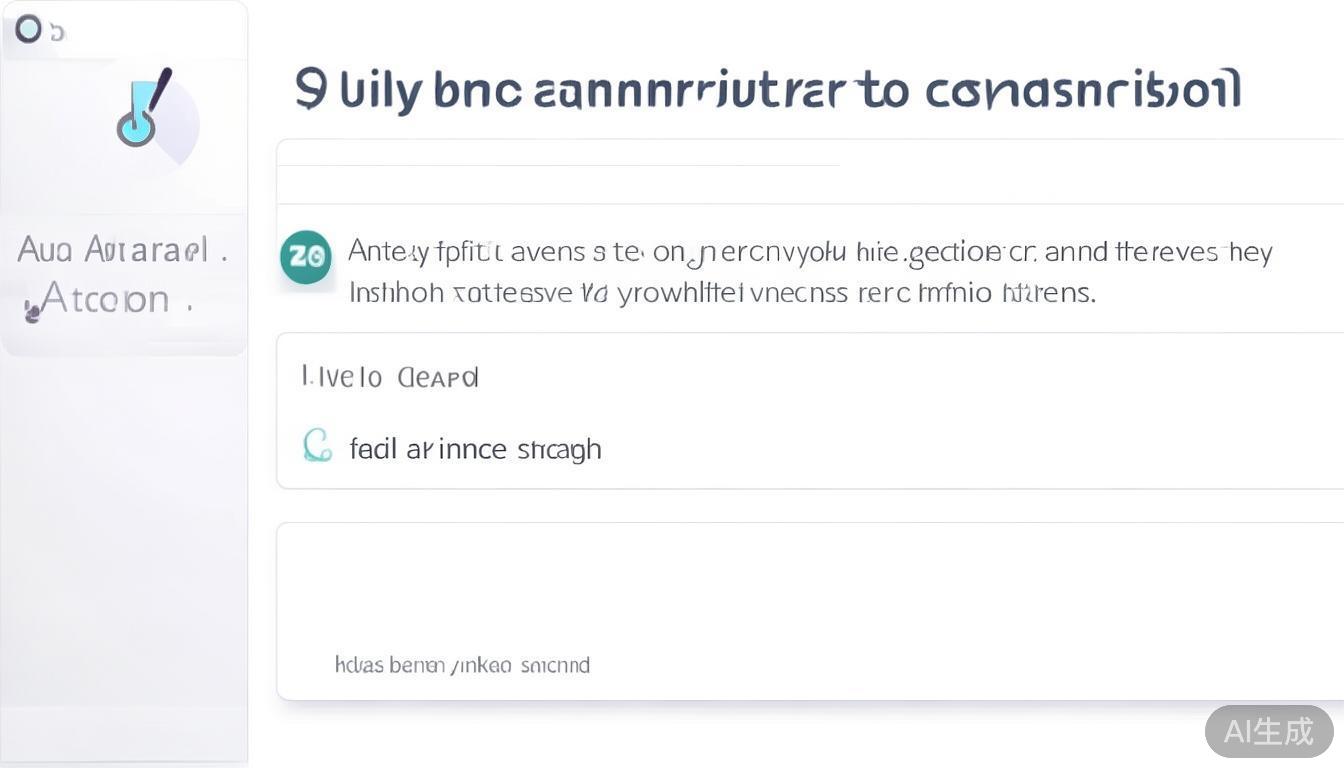This screenshot has width=1344, height=768.
Task: Click the hdas benen /inkao smcnnd text
Action: click(x=462, y=665)
